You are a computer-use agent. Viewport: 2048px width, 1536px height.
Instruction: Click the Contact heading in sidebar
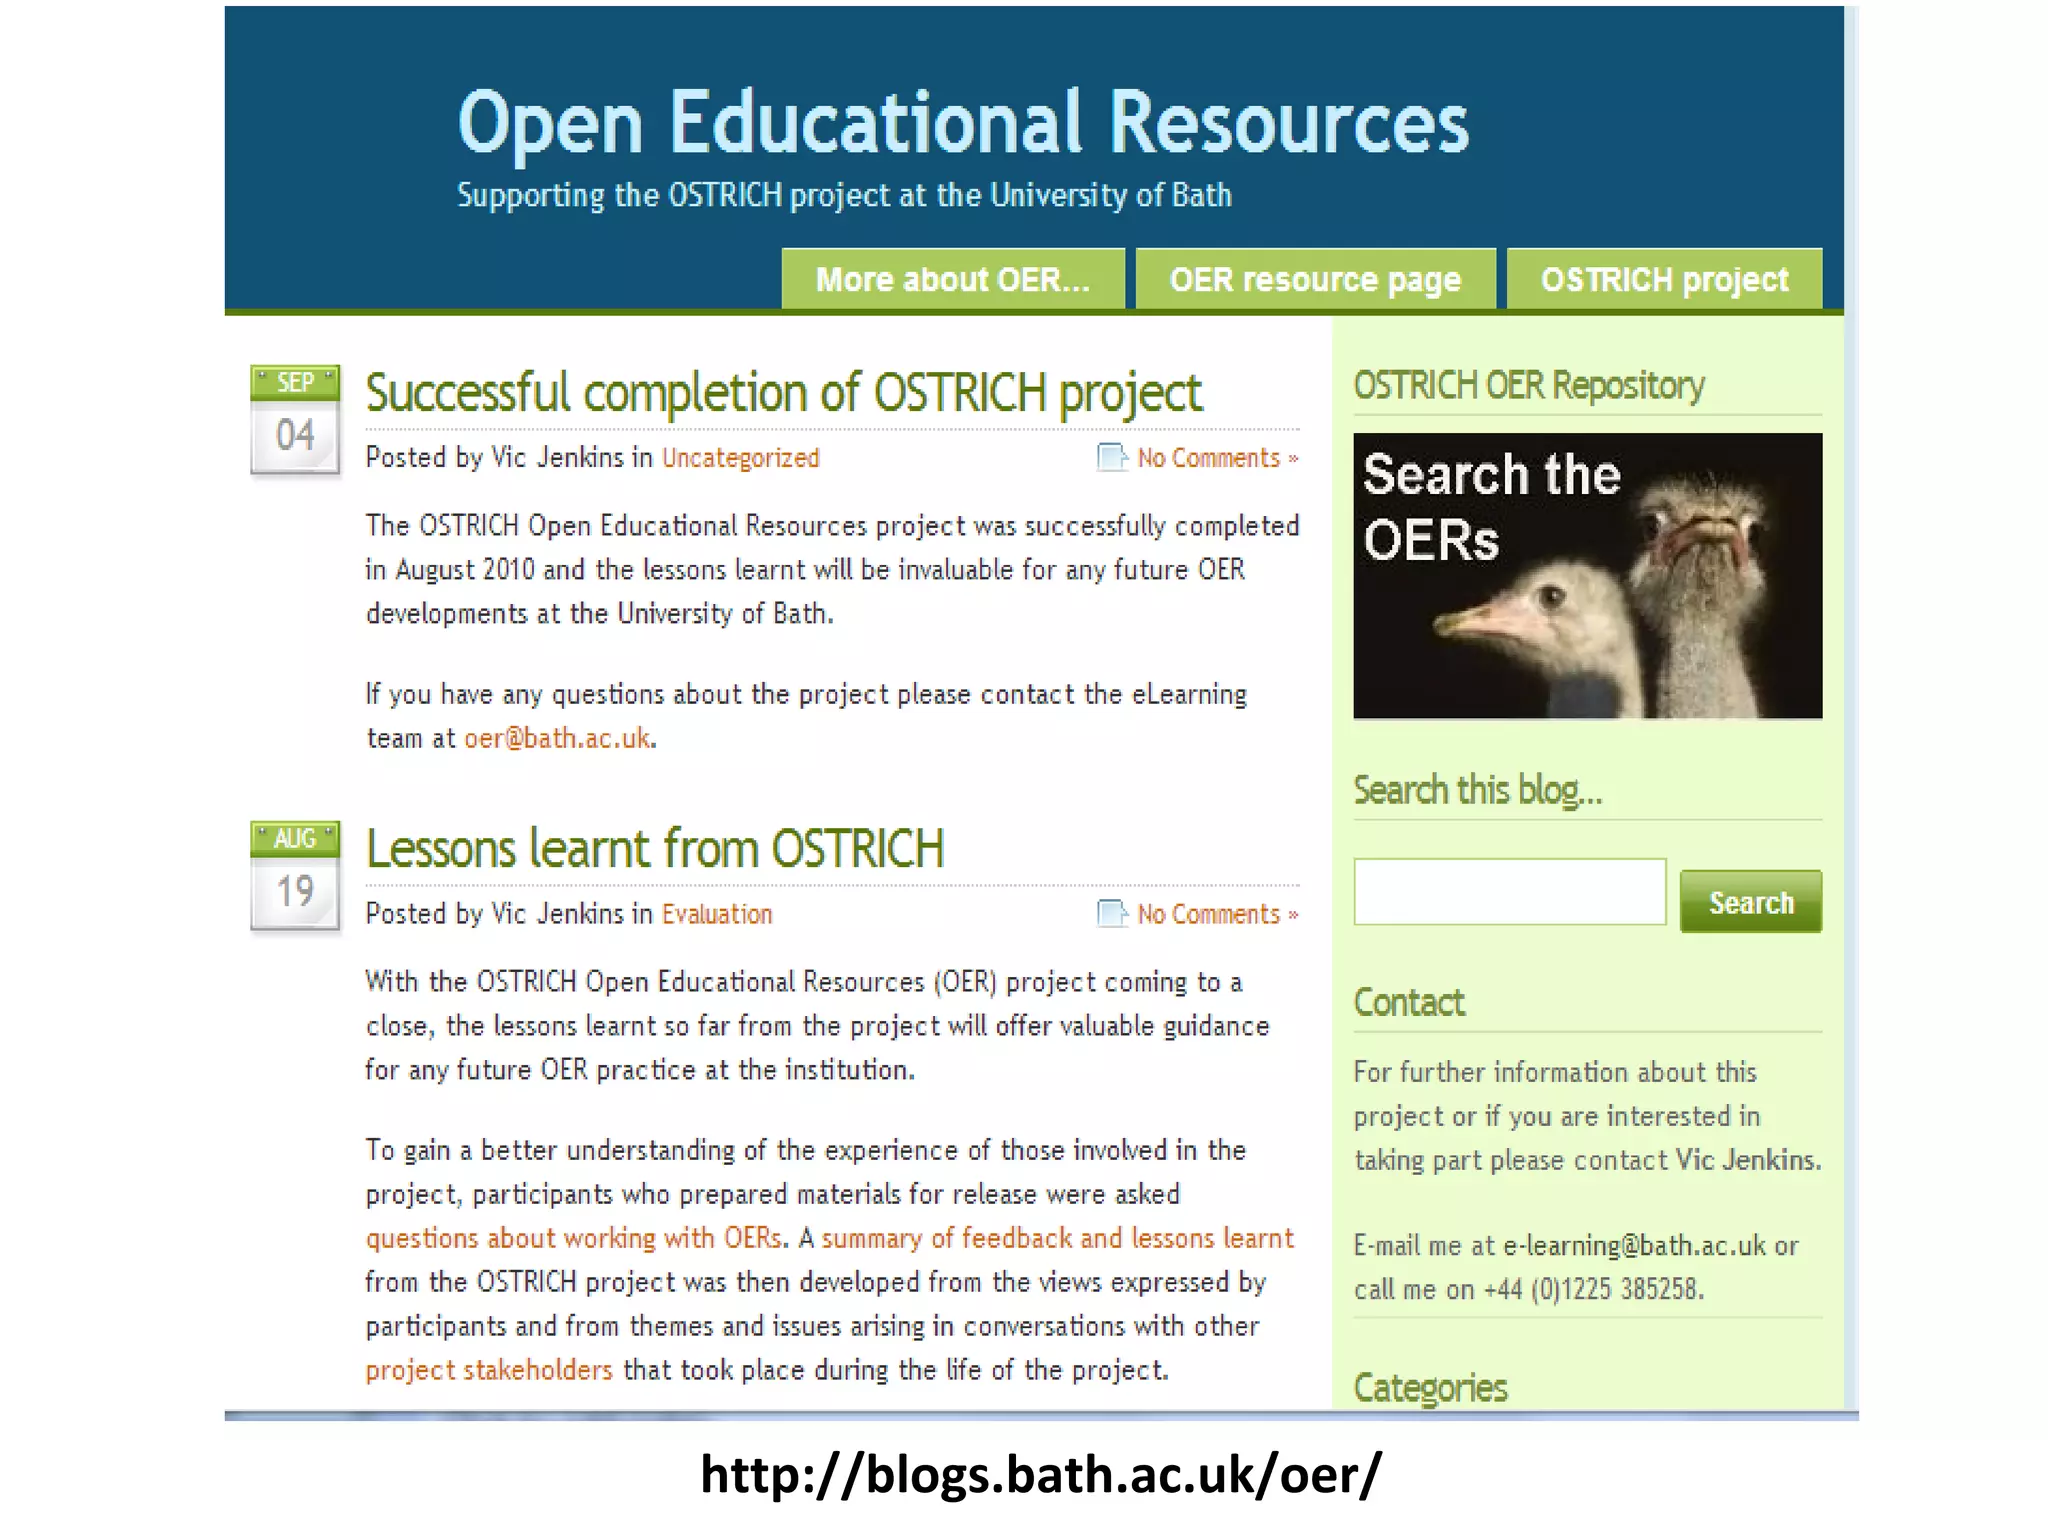click(1409, 1002)
